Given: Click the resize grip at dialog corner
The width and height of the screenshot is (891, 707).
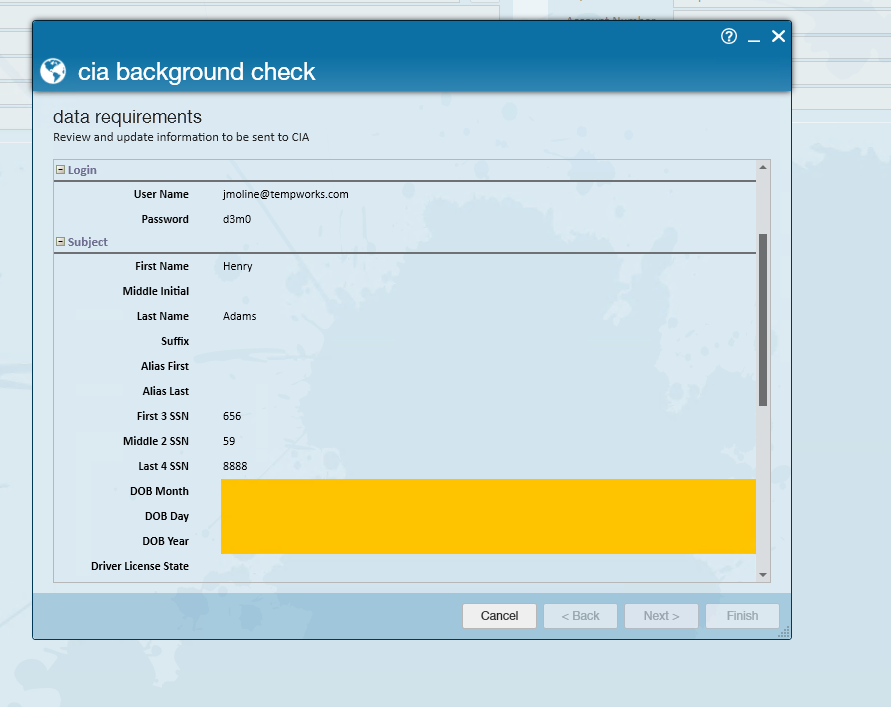Looking at the screenshot, I should pos(784,632).
